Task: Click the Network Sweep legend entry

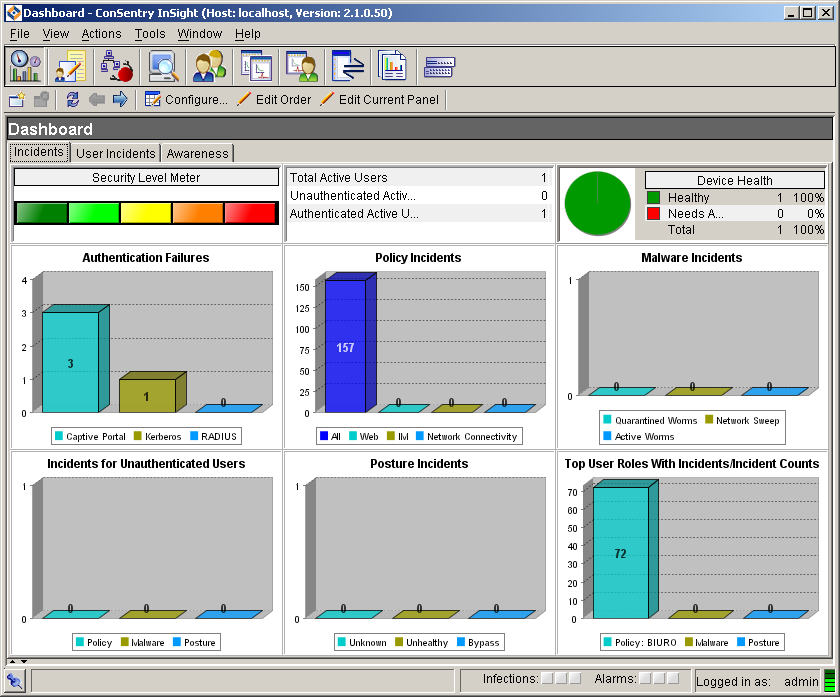Action: coord(742,420)
